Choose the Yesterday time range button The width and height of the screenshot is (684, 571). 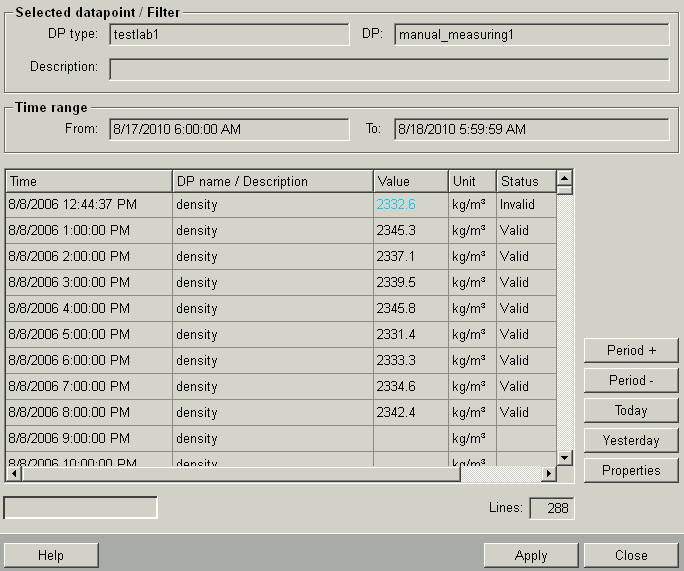click(631, 441)
